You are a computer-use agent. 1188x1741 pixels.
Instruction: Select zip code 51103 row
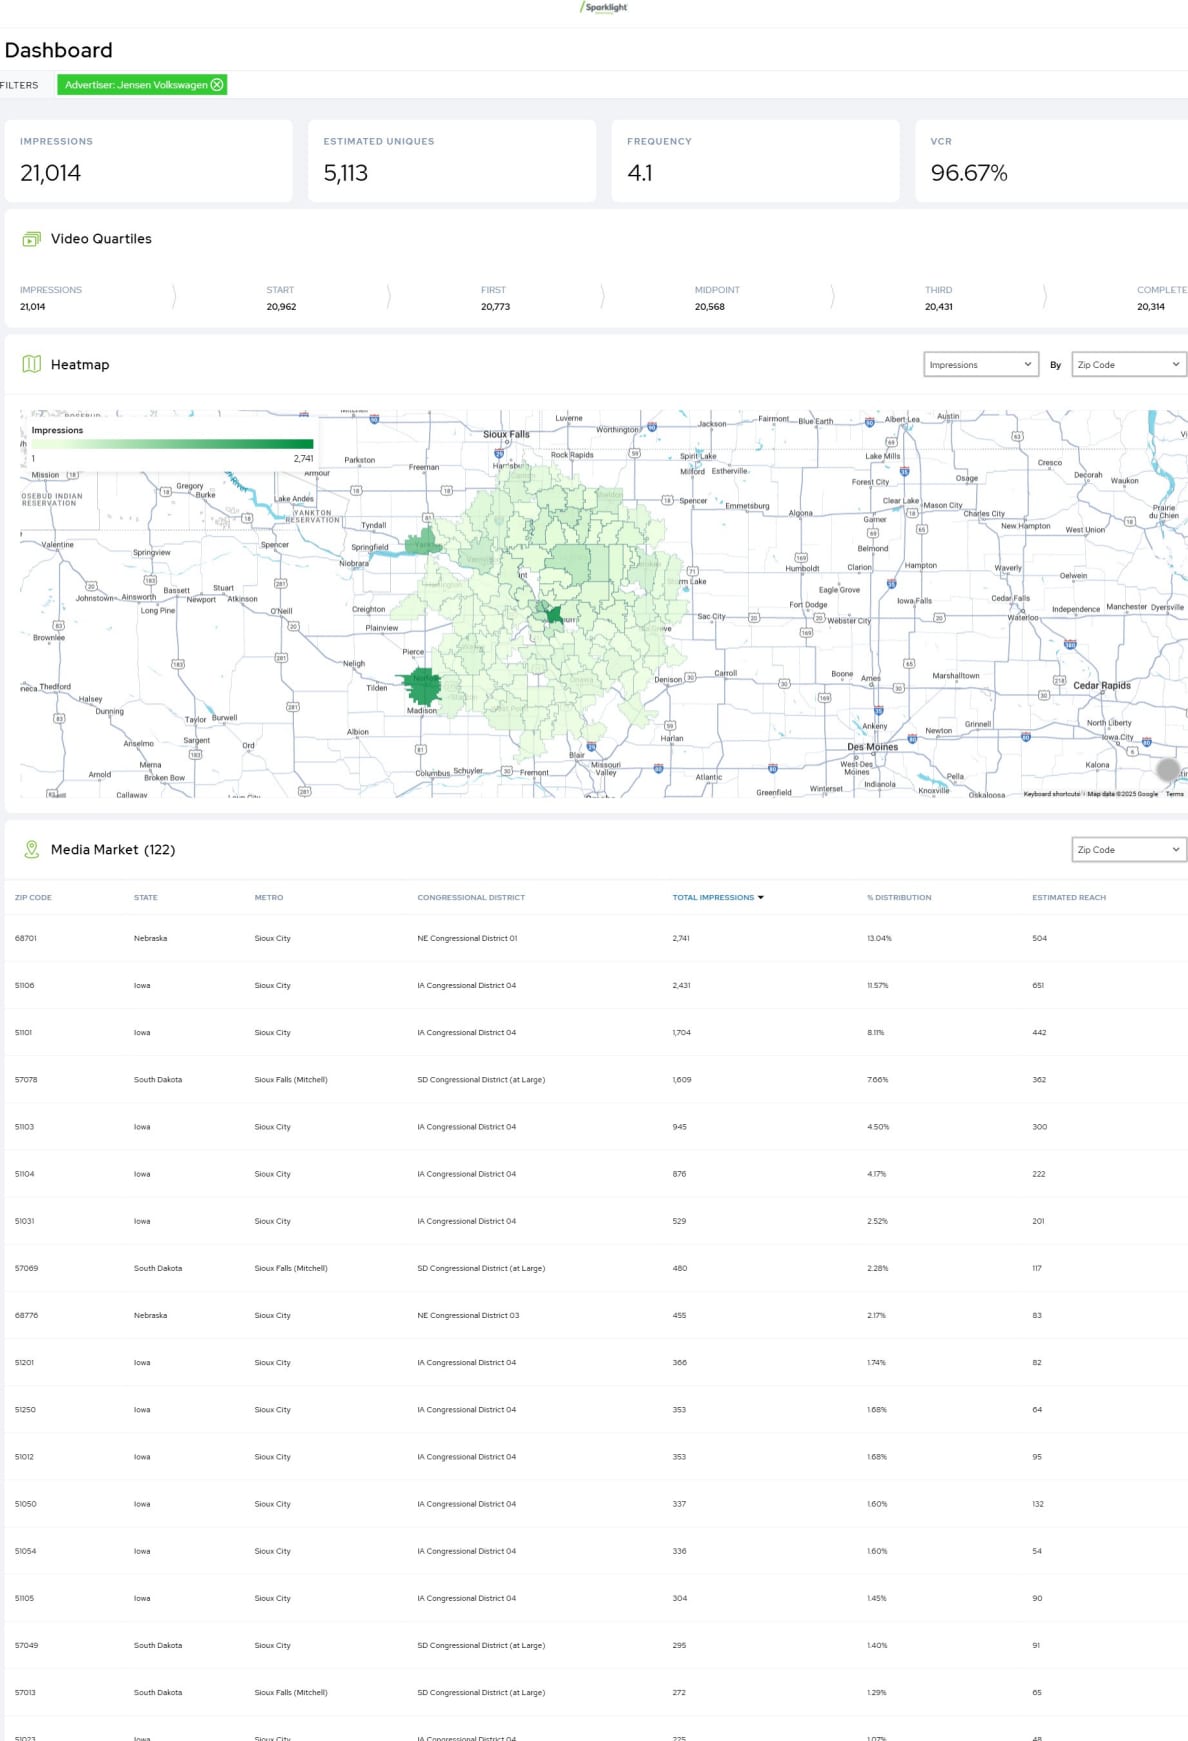[594, 1126]
